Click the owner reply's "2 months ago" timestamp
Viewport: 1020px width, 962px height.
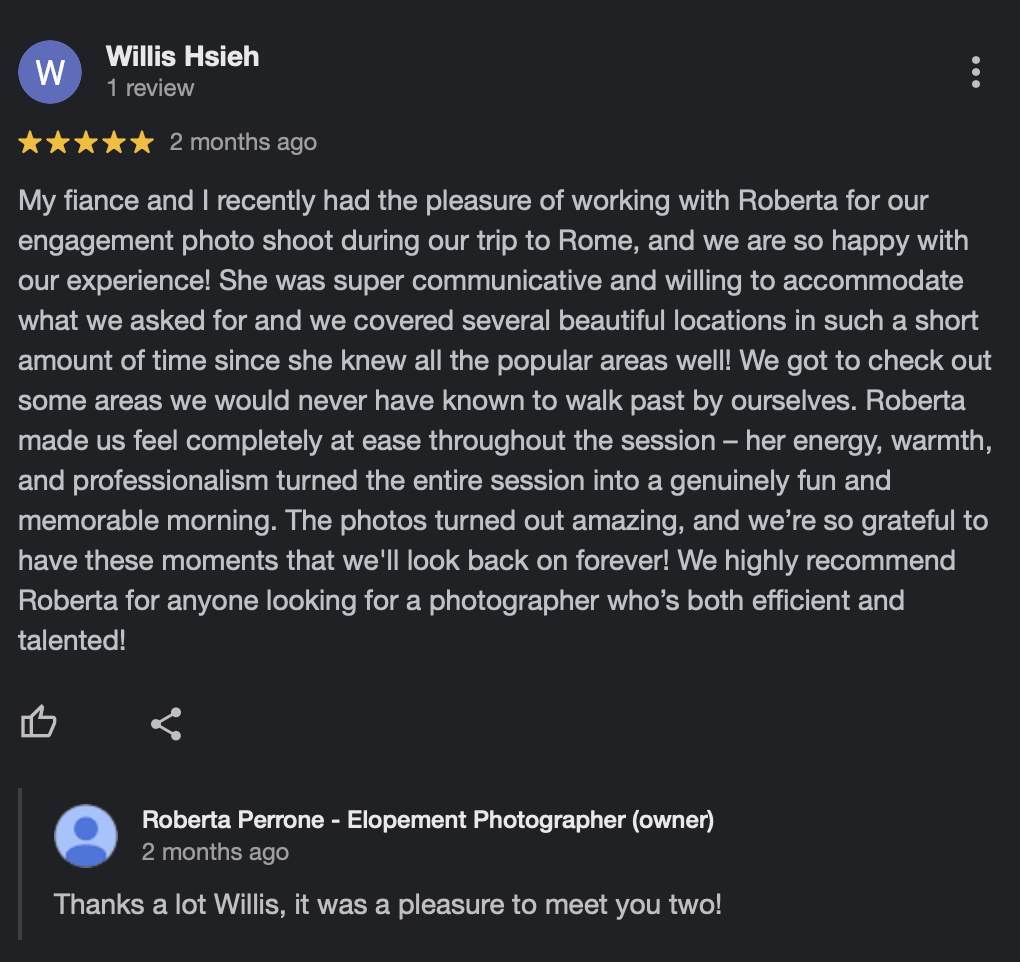(x=215, y=852)
